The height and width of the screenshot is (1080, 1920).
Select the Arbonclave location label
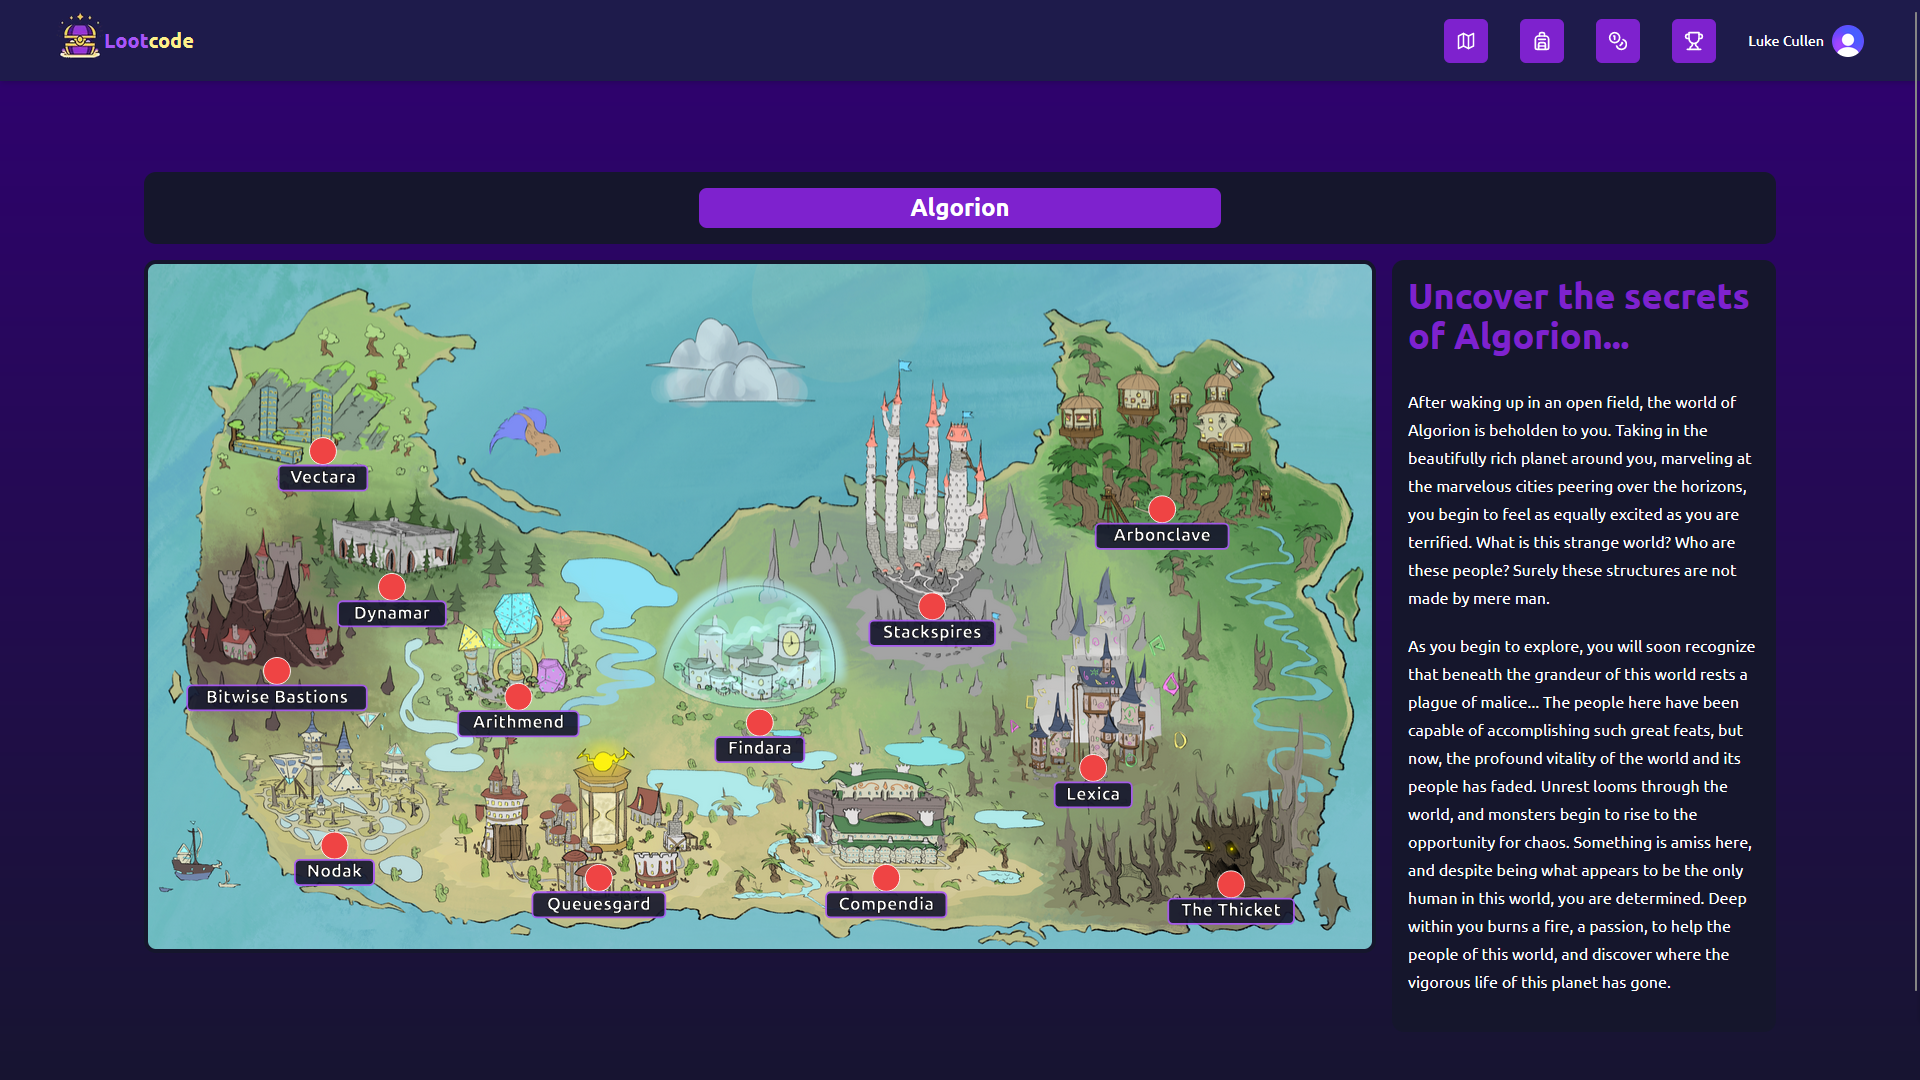(x=1161, y=536)
